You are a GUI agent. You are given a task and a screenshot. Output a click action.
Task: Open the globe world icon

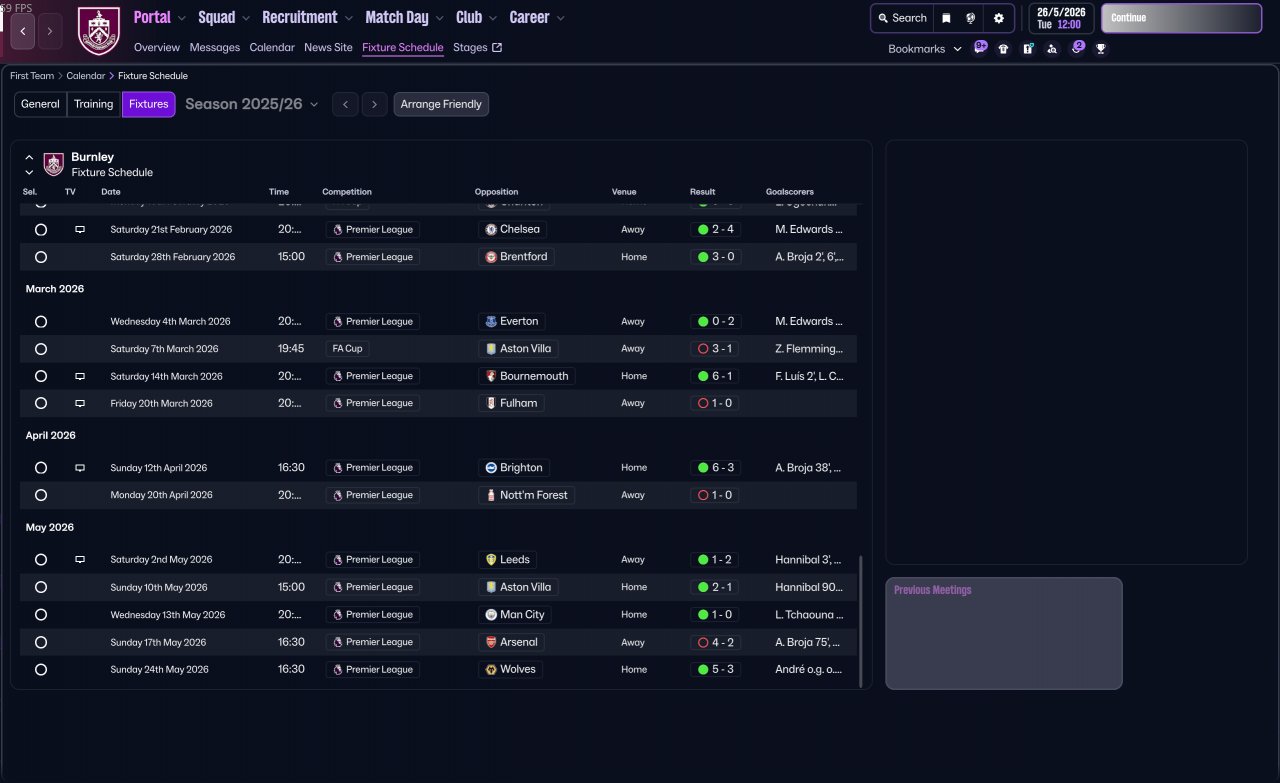(x=971, y=18)
